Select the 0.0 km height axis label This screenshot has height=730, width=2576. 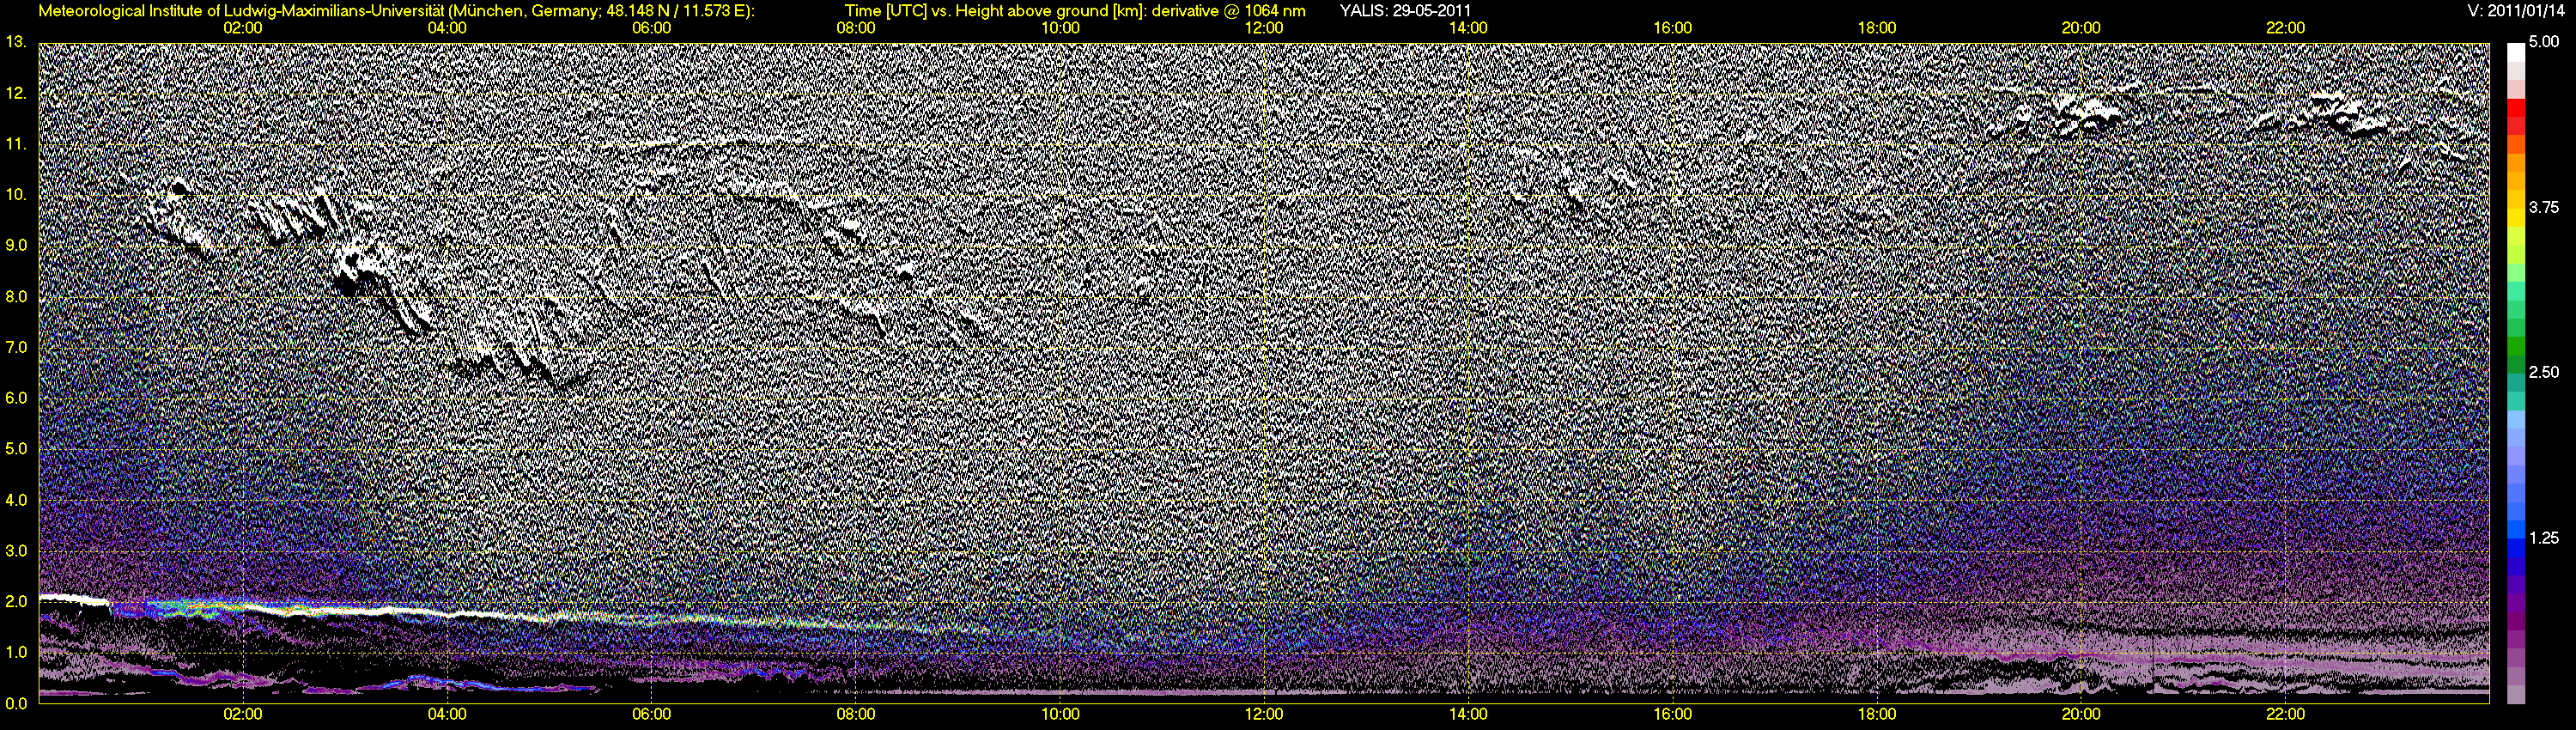(16, 703)
